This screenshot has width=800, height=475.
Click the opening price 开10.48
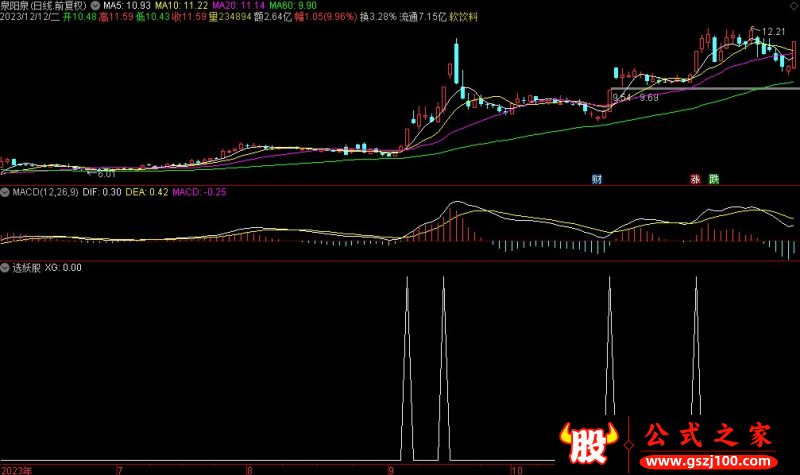click(x=80, y=17)
